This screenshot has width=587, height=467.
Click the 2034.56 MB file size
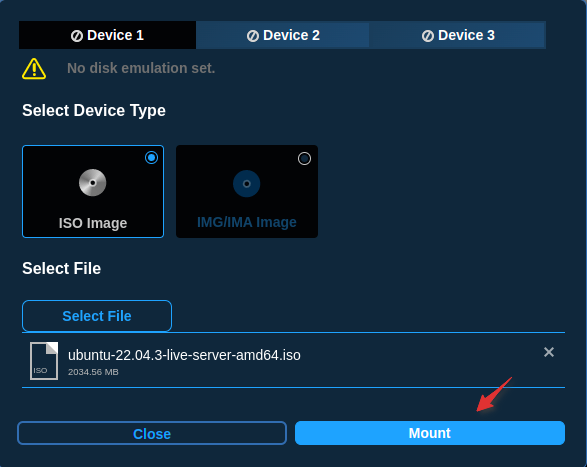(x=93, y=372)
